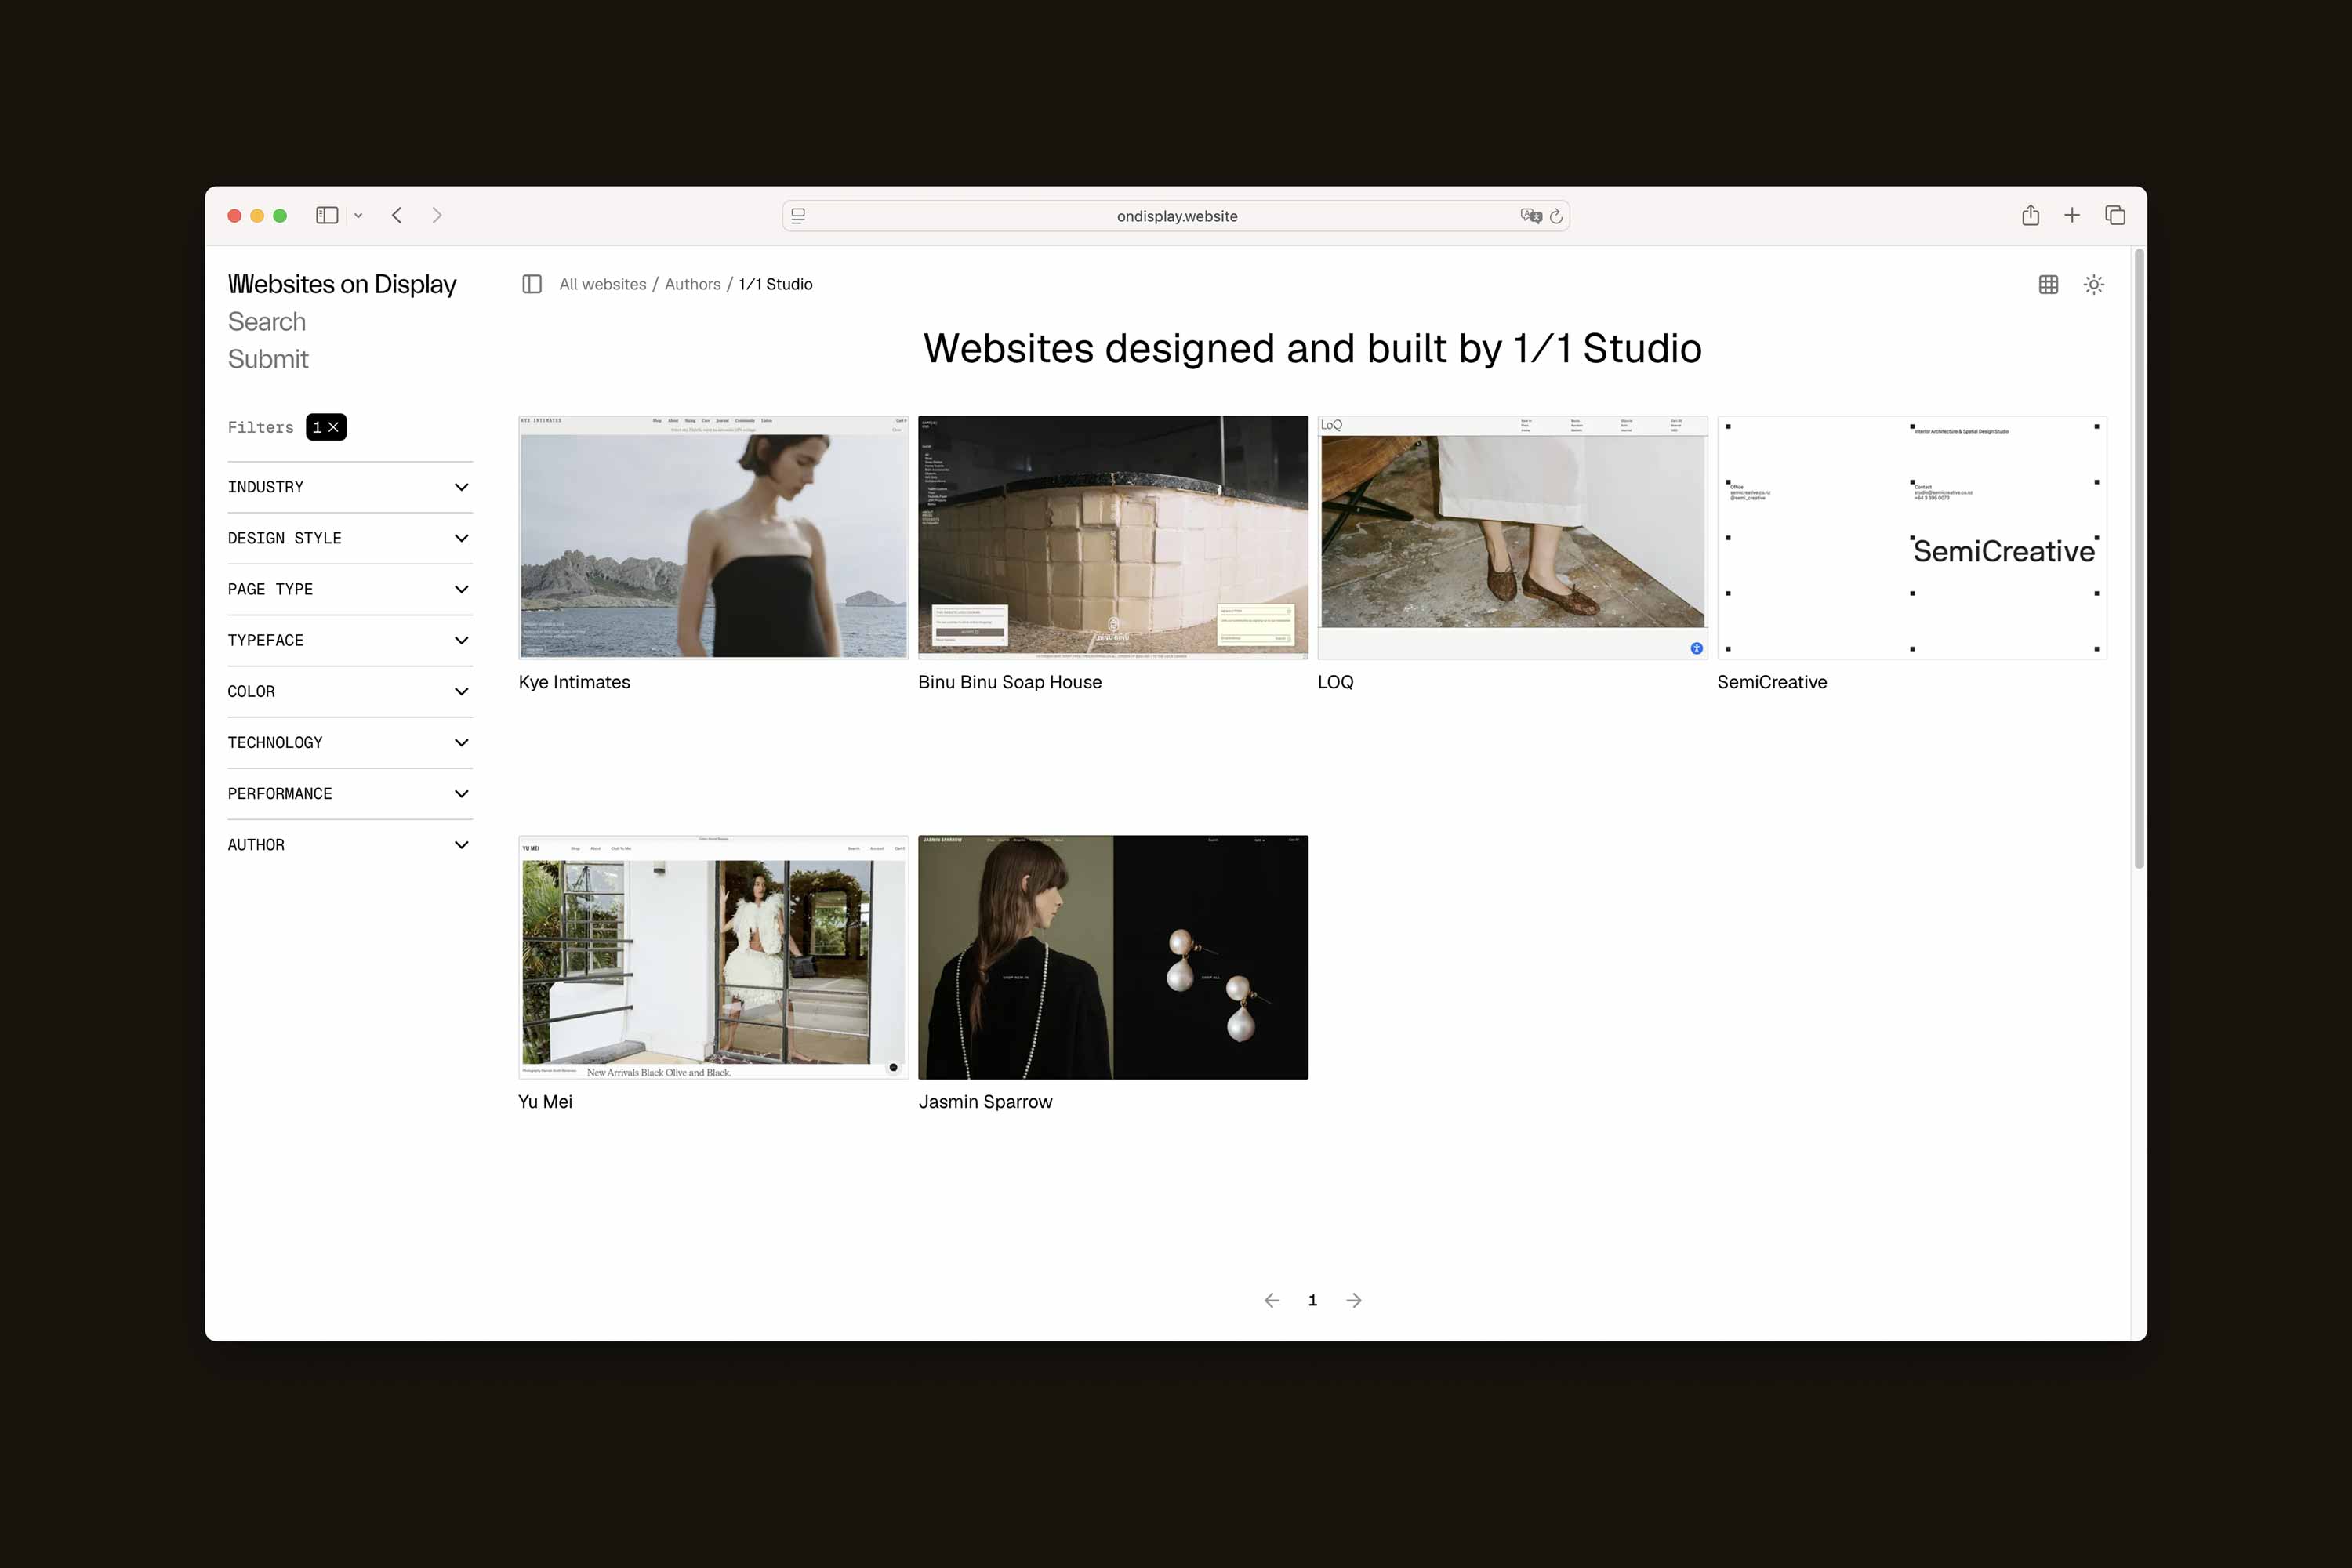Screen dimensions: 2352x1568
Task: Collapse the site's filter sidebar panel
Action: click(532, 284)
